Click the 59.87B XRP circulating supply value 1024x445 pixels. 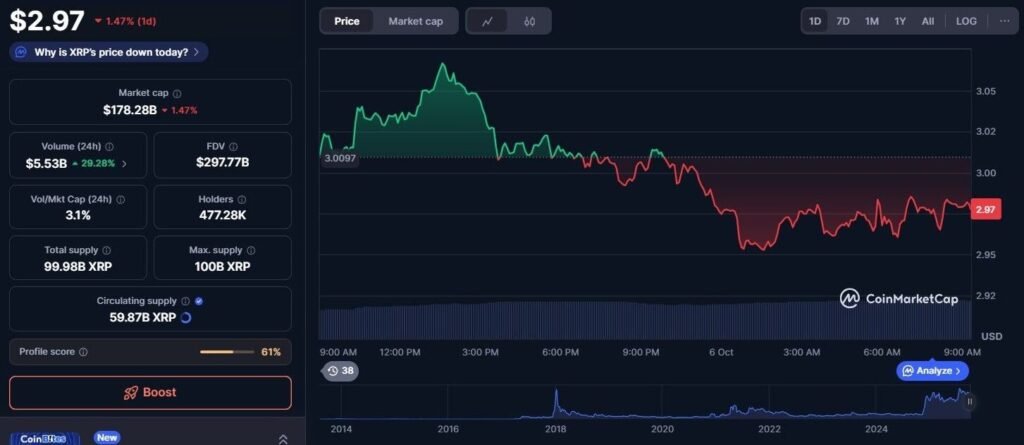tap(142, 318)
